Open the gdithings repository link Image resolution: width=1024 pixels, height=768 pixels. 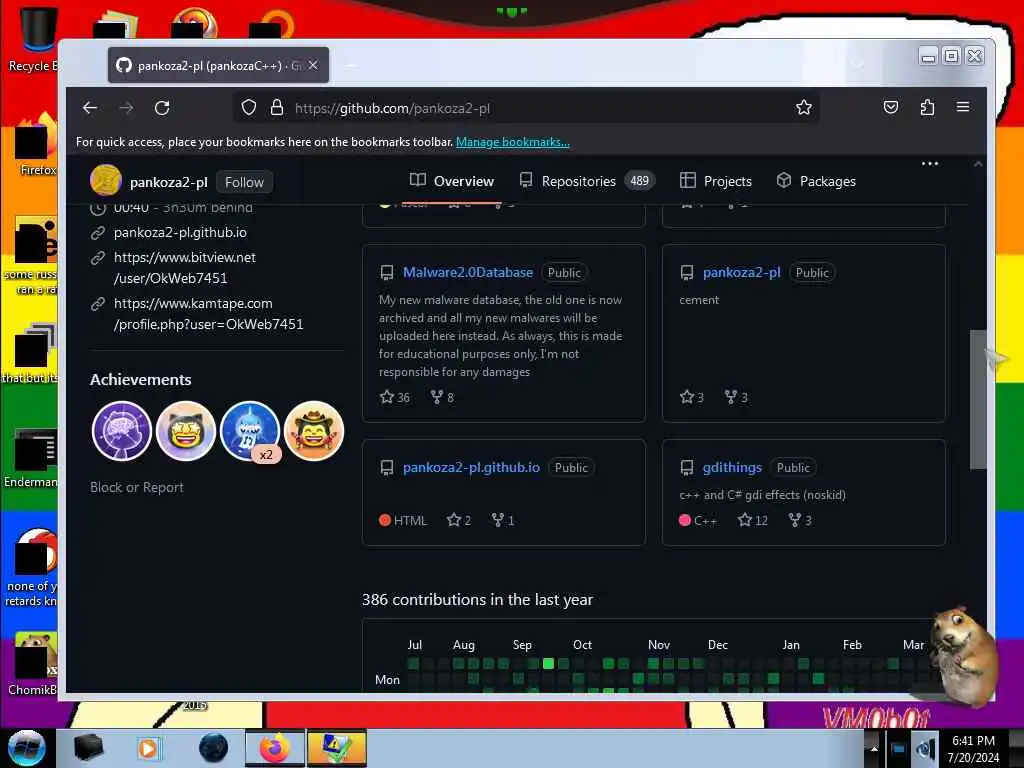[732, 468]
